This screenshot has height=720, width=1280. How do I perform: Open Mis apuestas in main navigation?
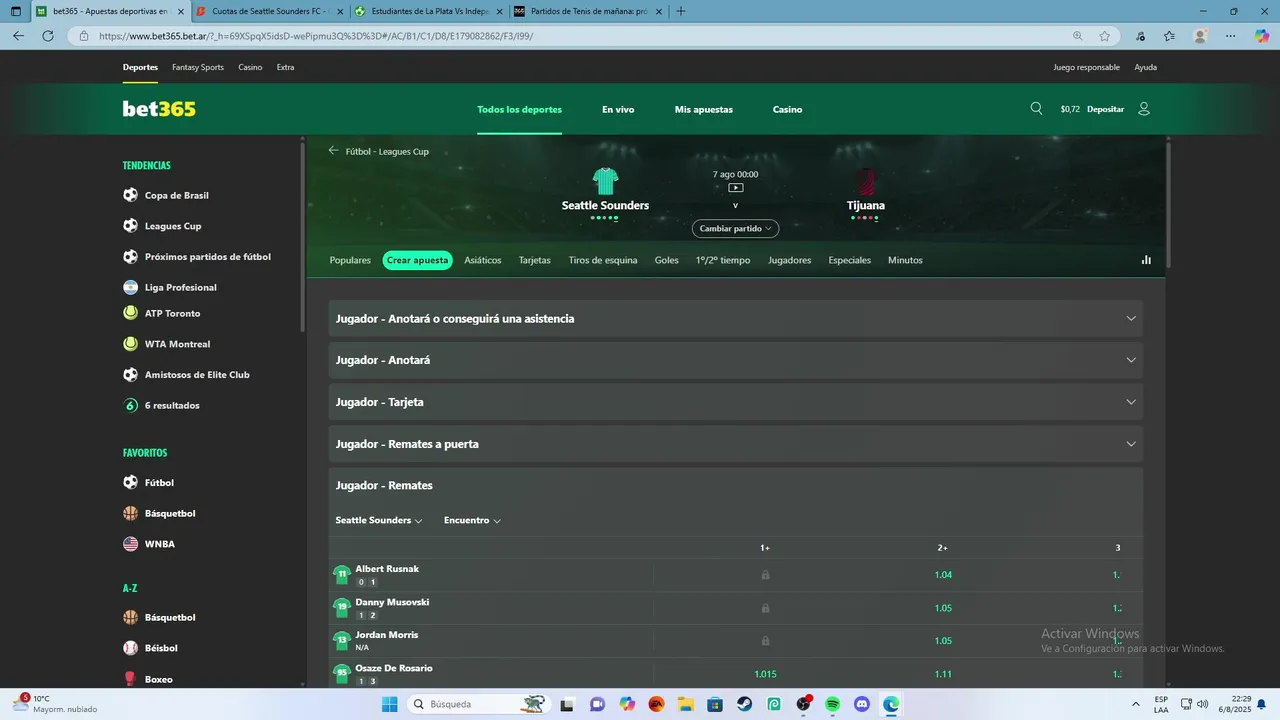[704, 109]
